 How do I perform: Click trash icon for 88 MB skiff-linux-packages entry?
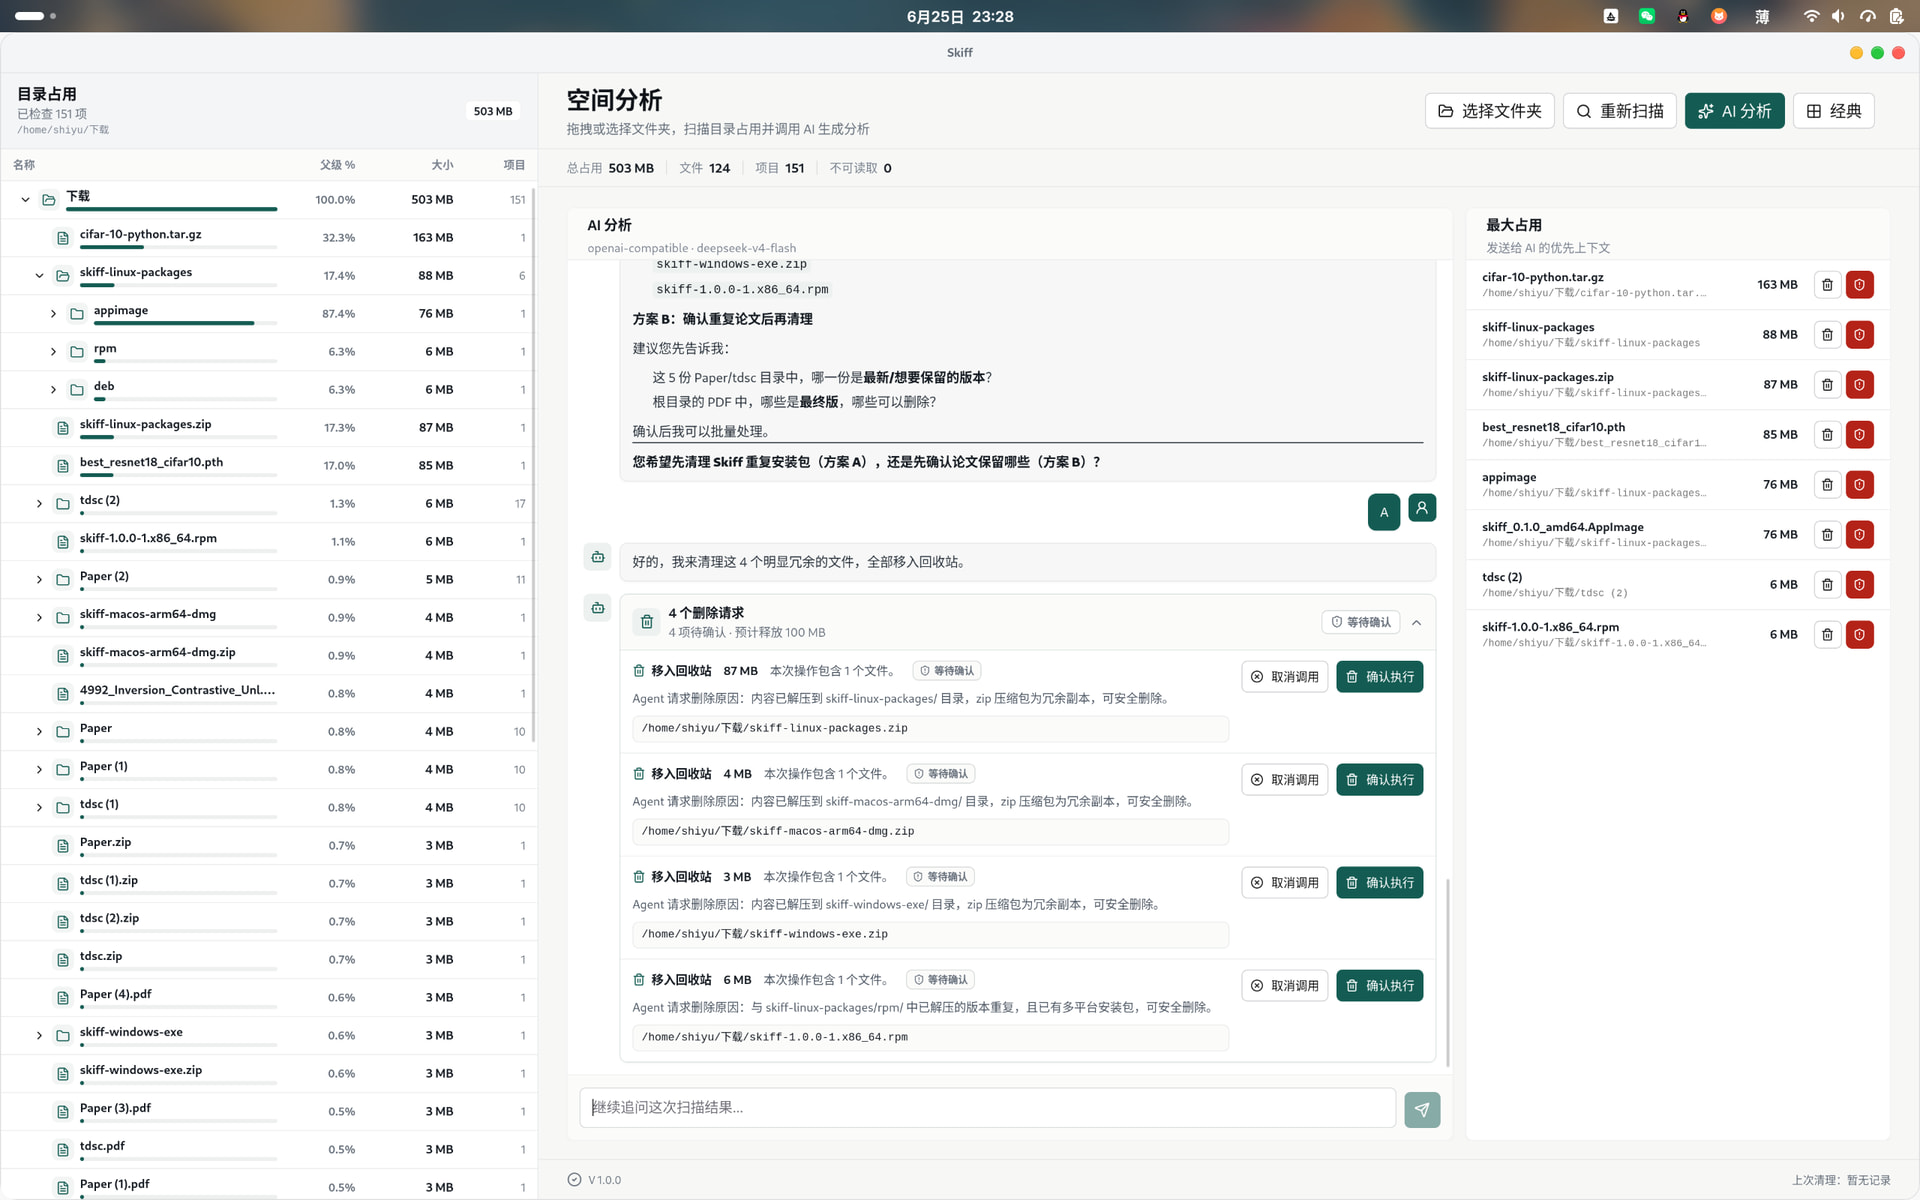(x=1827, y=335)
